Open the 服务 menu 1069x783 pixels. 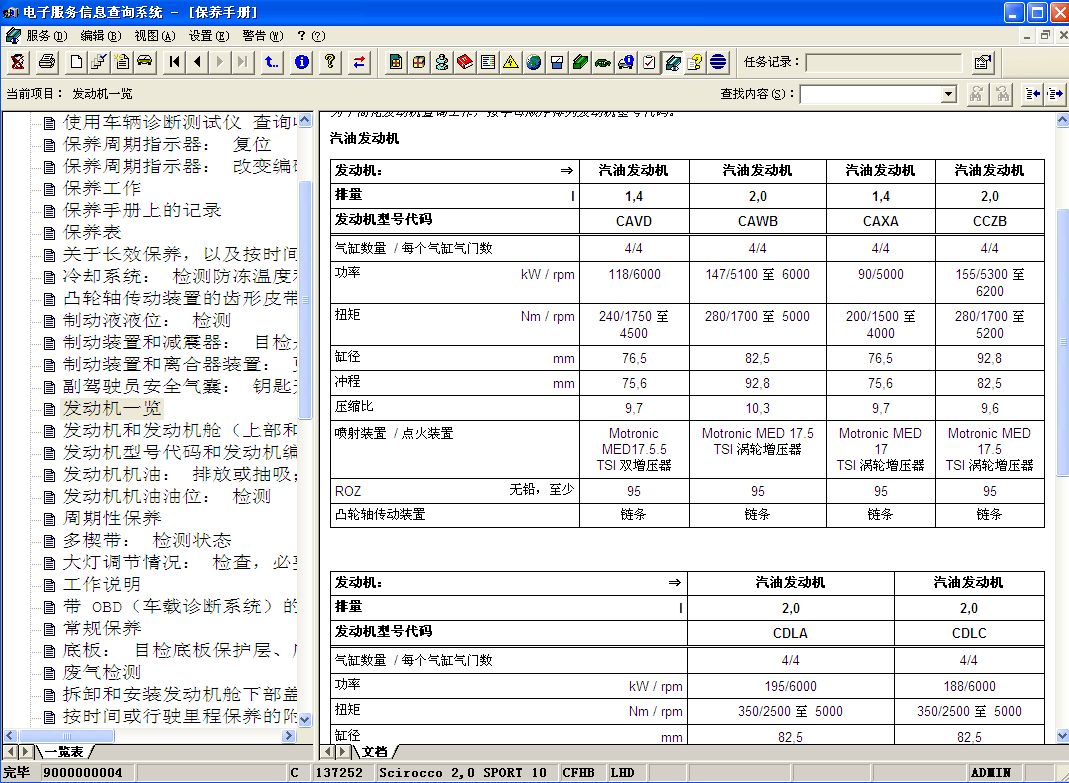(x=45, y=35)
